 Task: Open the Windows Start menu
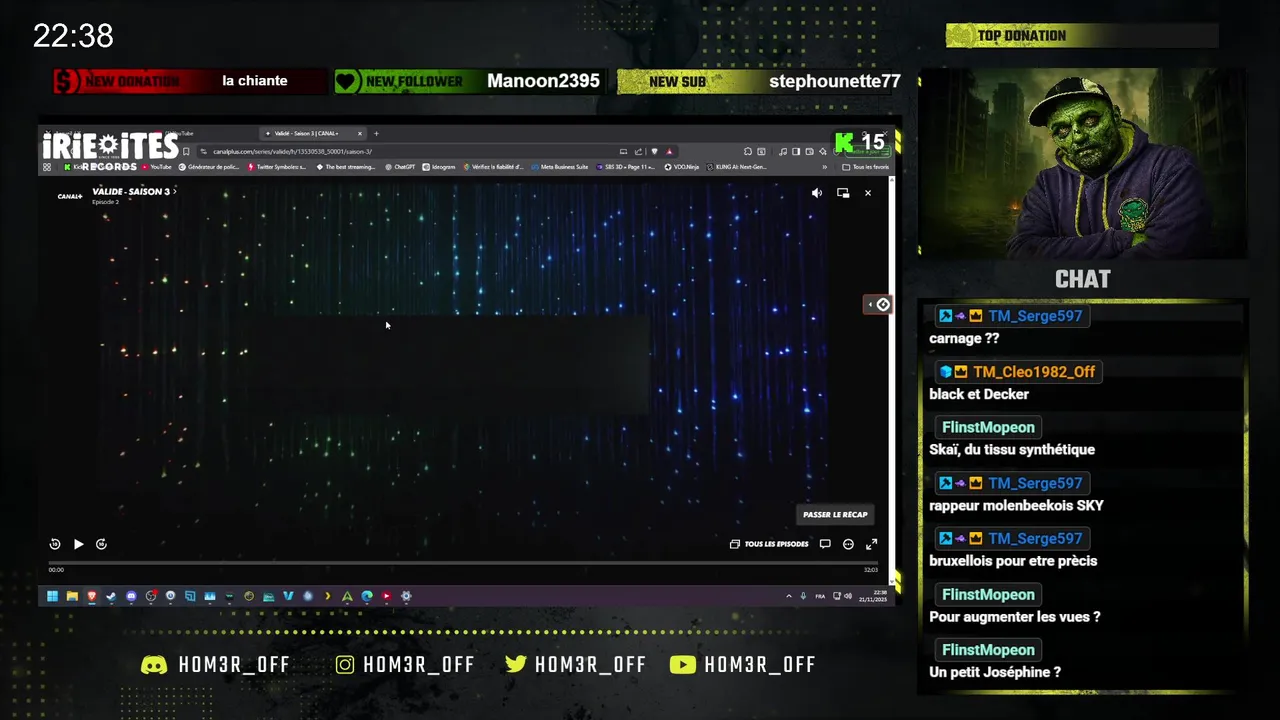52,596
